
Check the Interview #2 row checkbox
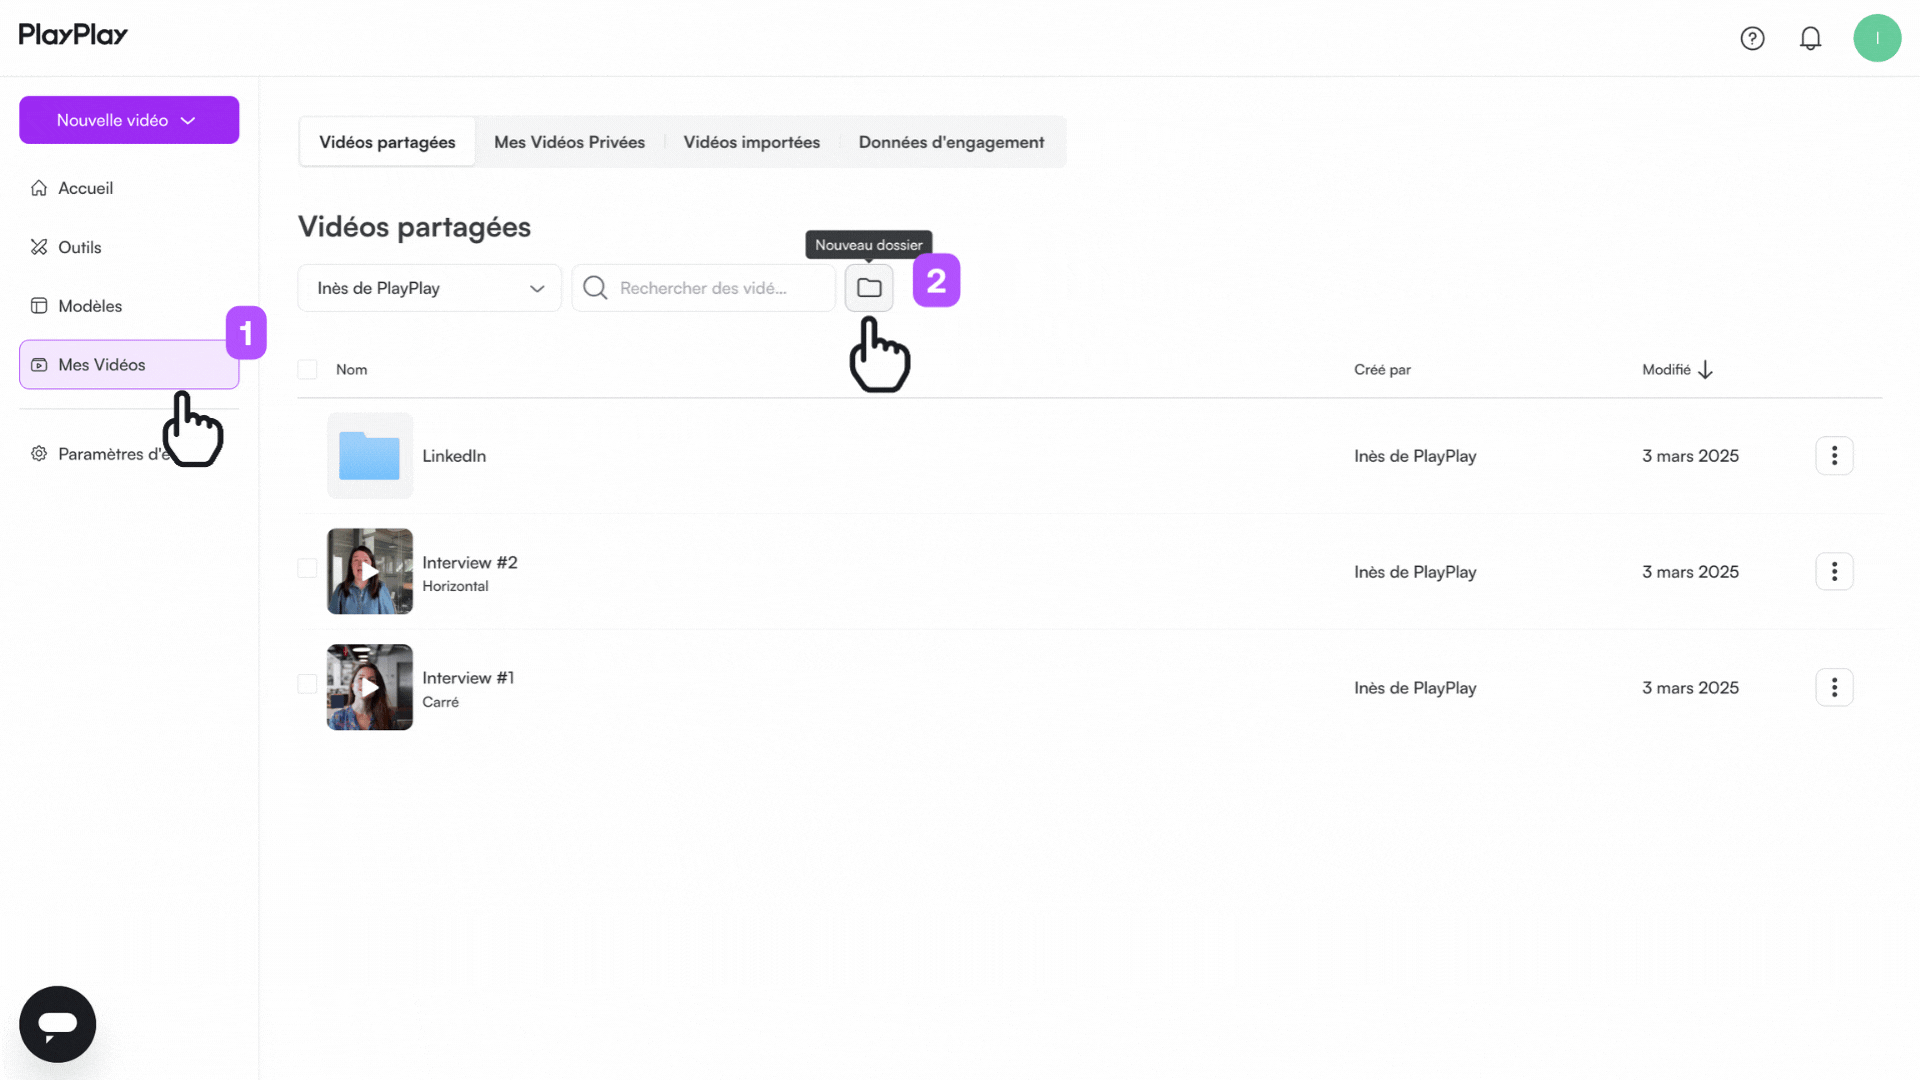point(307,568)
